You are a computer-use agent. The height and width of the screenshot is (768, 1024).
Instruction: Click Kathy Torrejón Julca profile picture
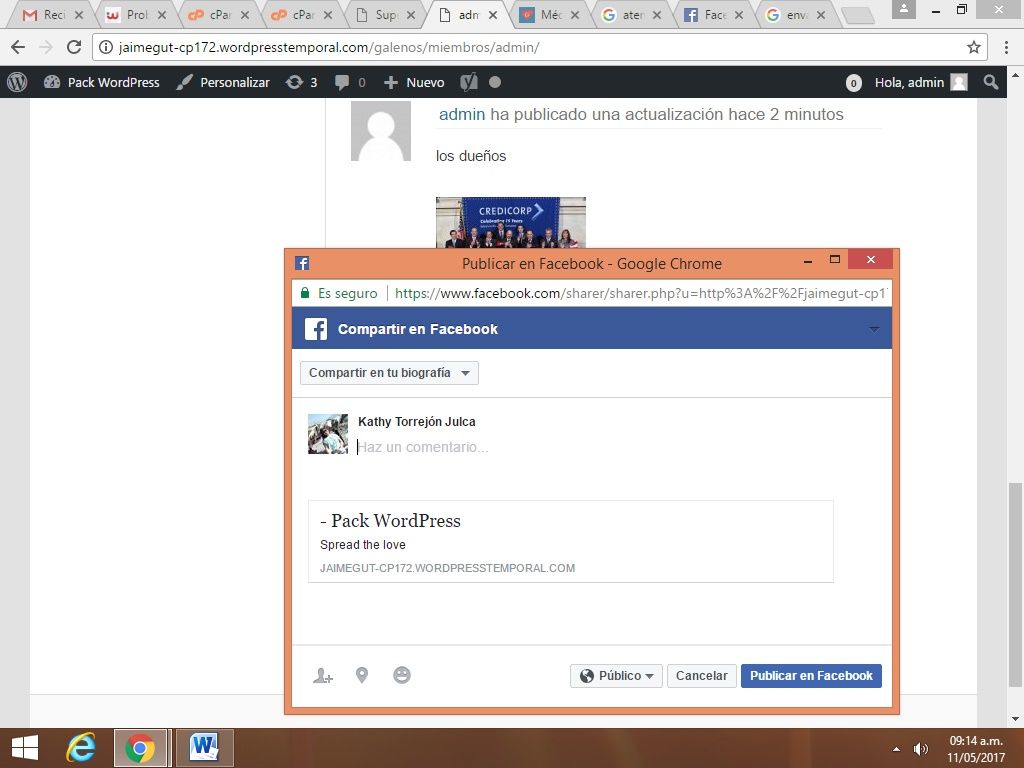(328, 434)
